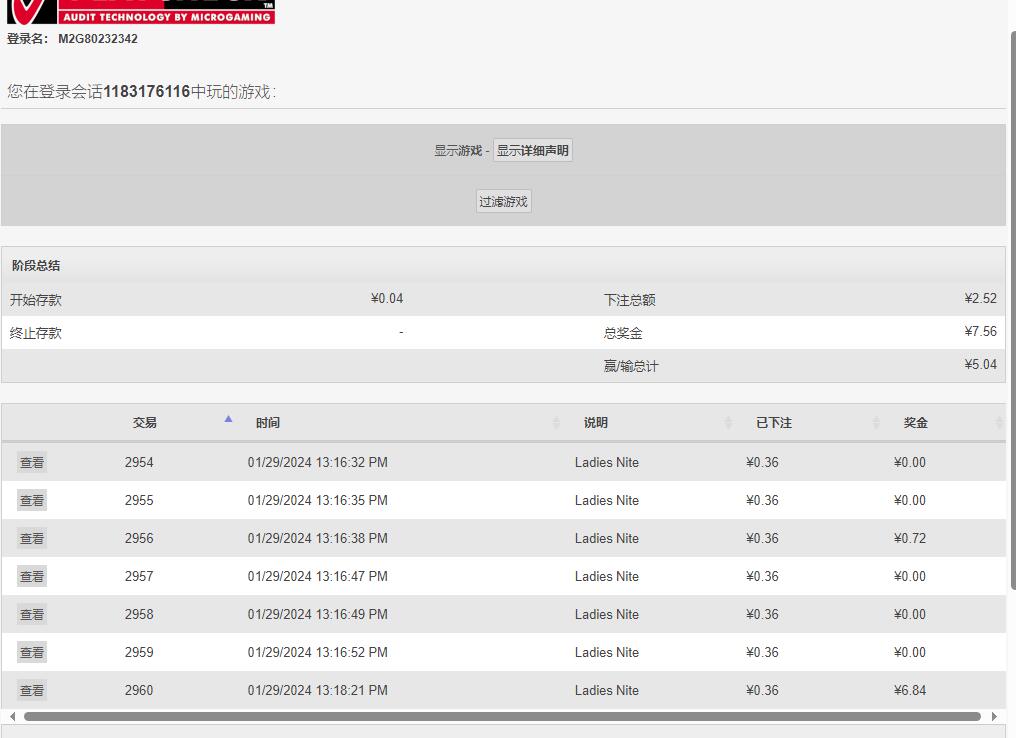
Task: Click the Microgaming audit technology logo
Action: (141, 12)
